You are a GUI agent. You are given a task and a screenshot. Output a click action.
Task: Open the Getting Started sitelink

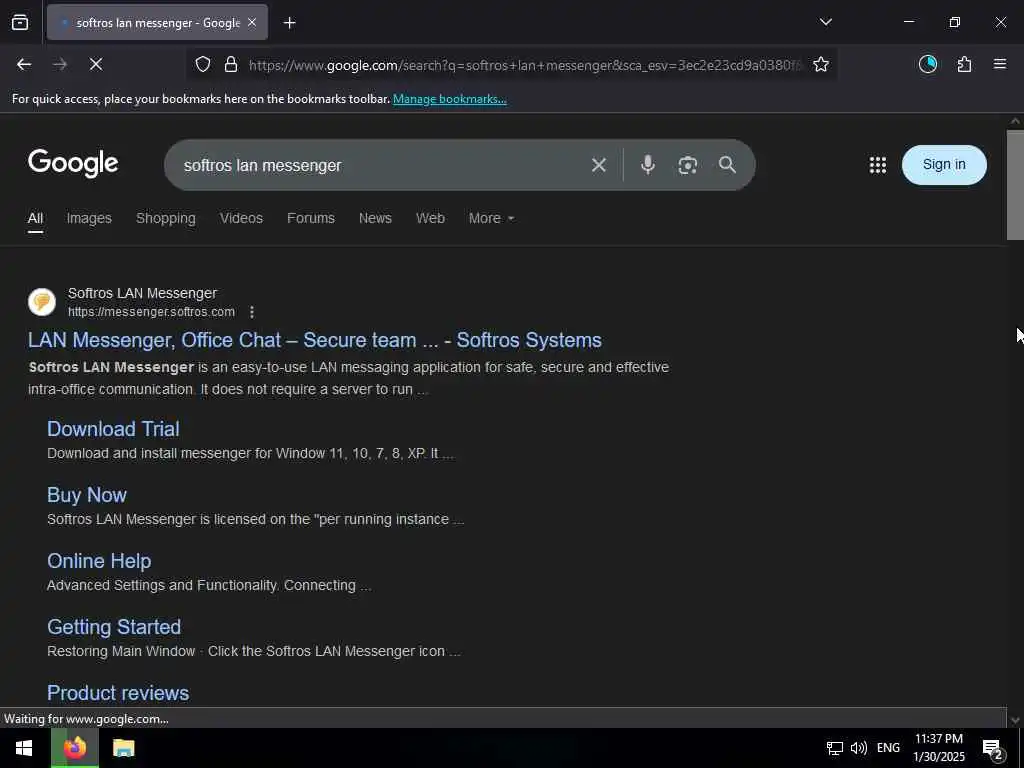pos(114,627)
